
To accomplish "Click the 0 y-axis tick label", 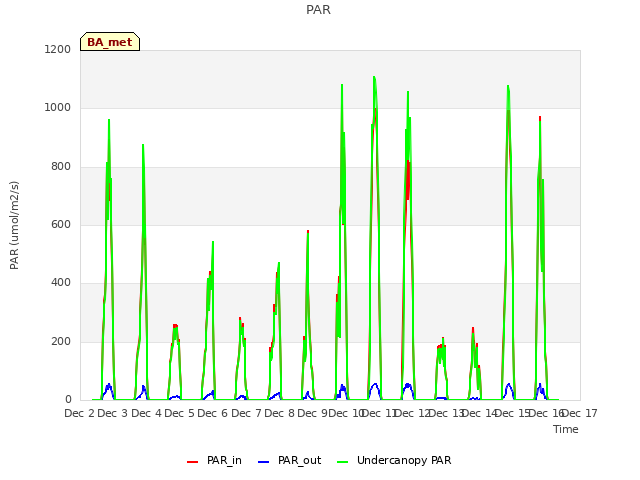I will 68,400.
